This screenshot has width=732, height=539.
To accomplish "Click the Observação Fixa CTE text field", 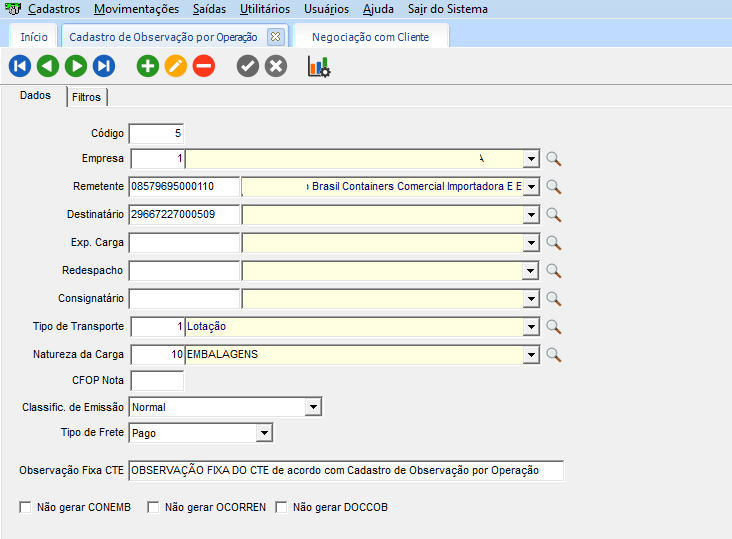I will click(346, 470).
